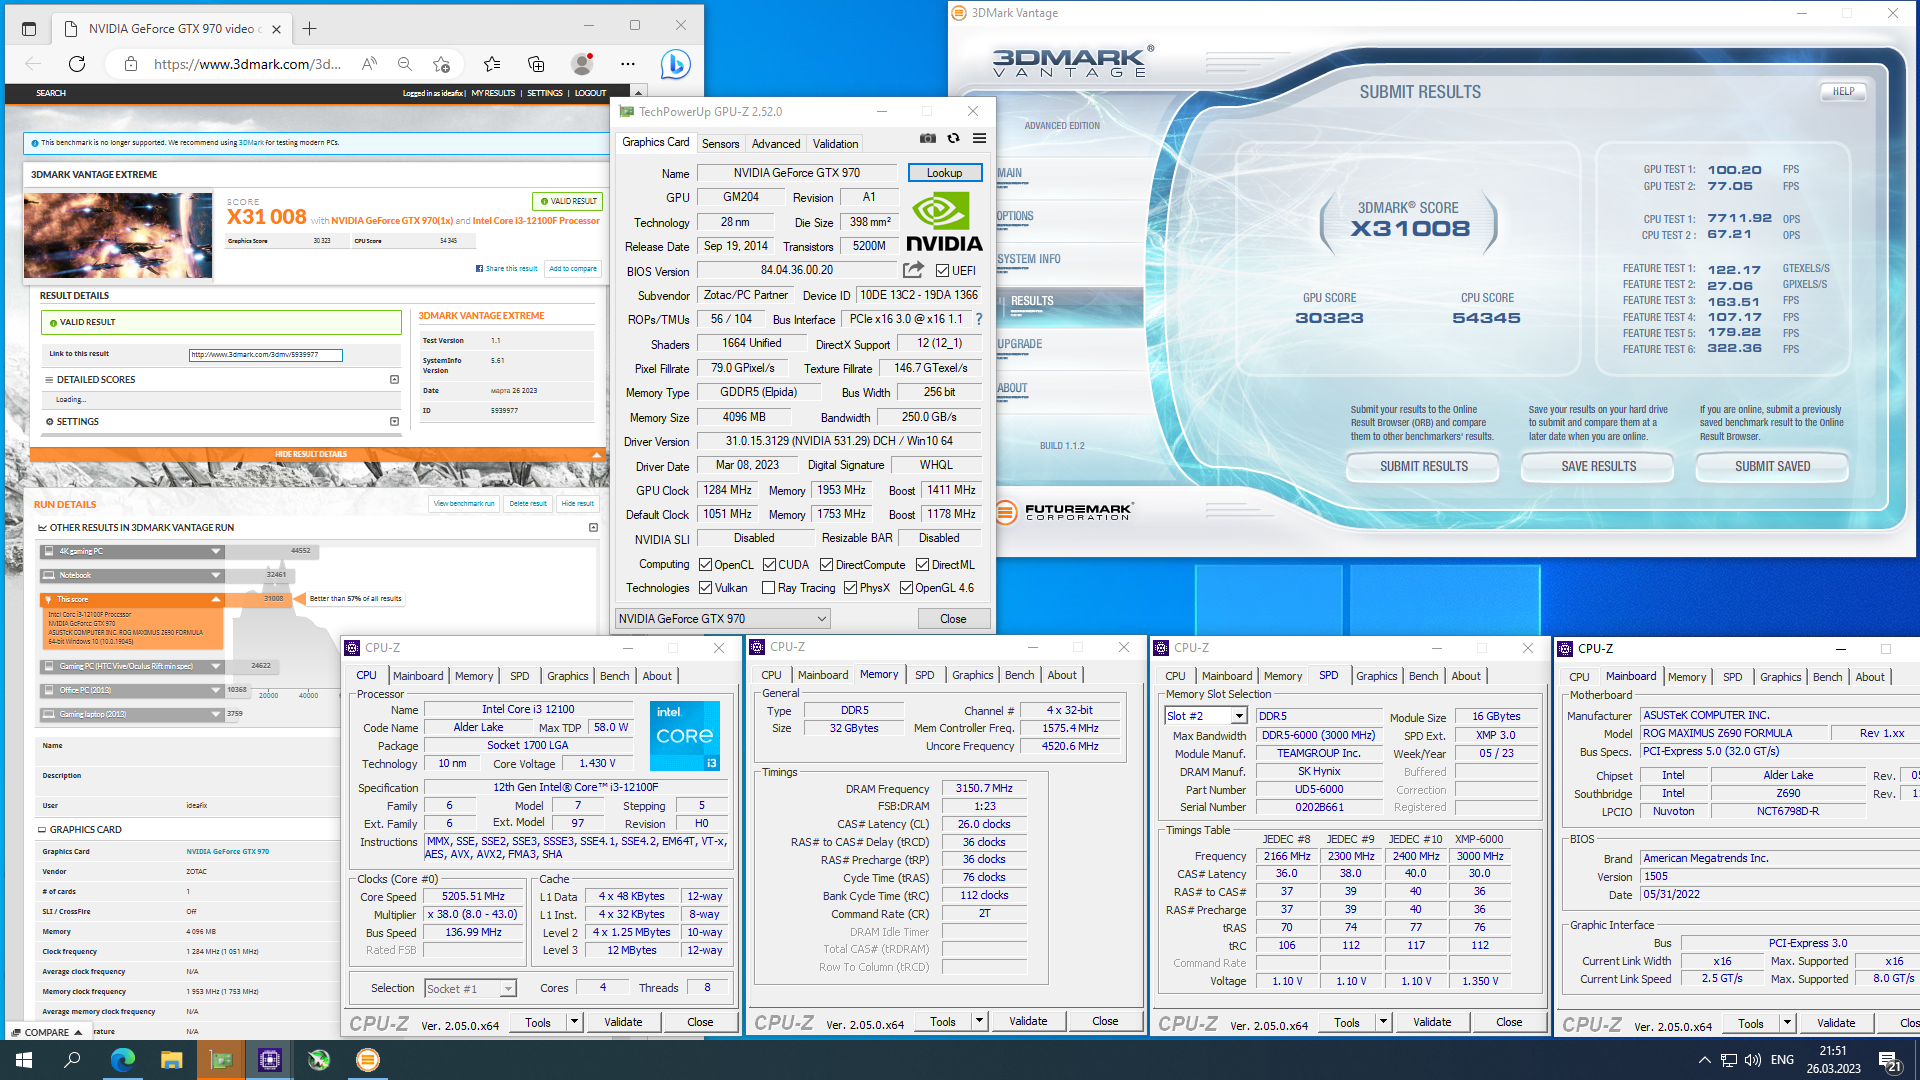Toggle PhysX checkbox
This screenshot has width=1920, height=1080.
click(x=850, y=588)
